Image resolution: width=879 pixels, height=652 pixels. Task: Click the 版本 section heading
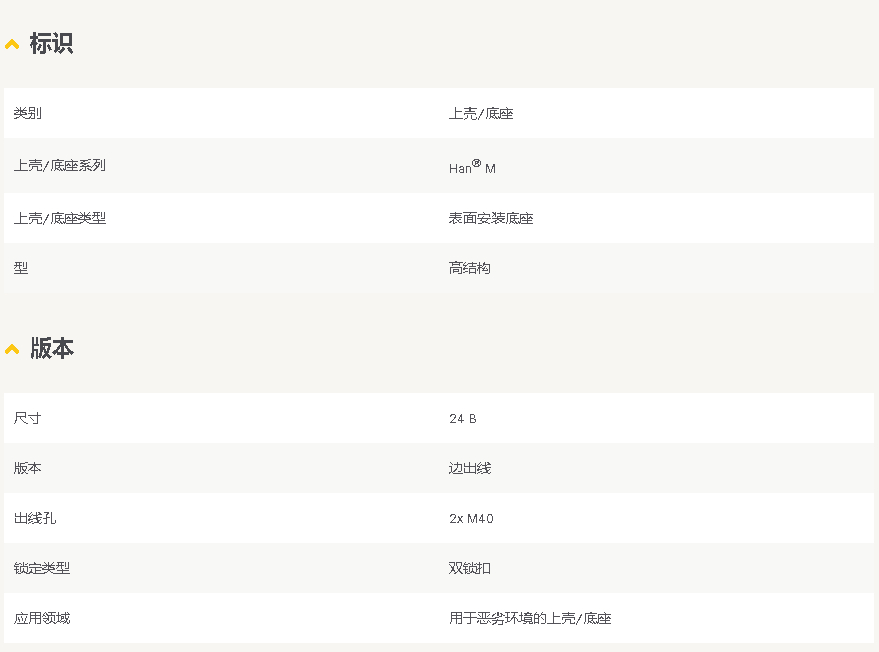point(52,348)
